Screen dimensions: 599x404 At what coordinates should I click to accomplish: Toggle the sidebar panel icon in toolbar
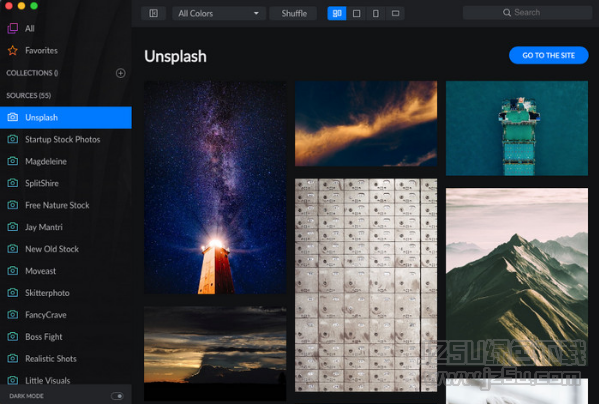pyautogui.click(x=153, y=13)
